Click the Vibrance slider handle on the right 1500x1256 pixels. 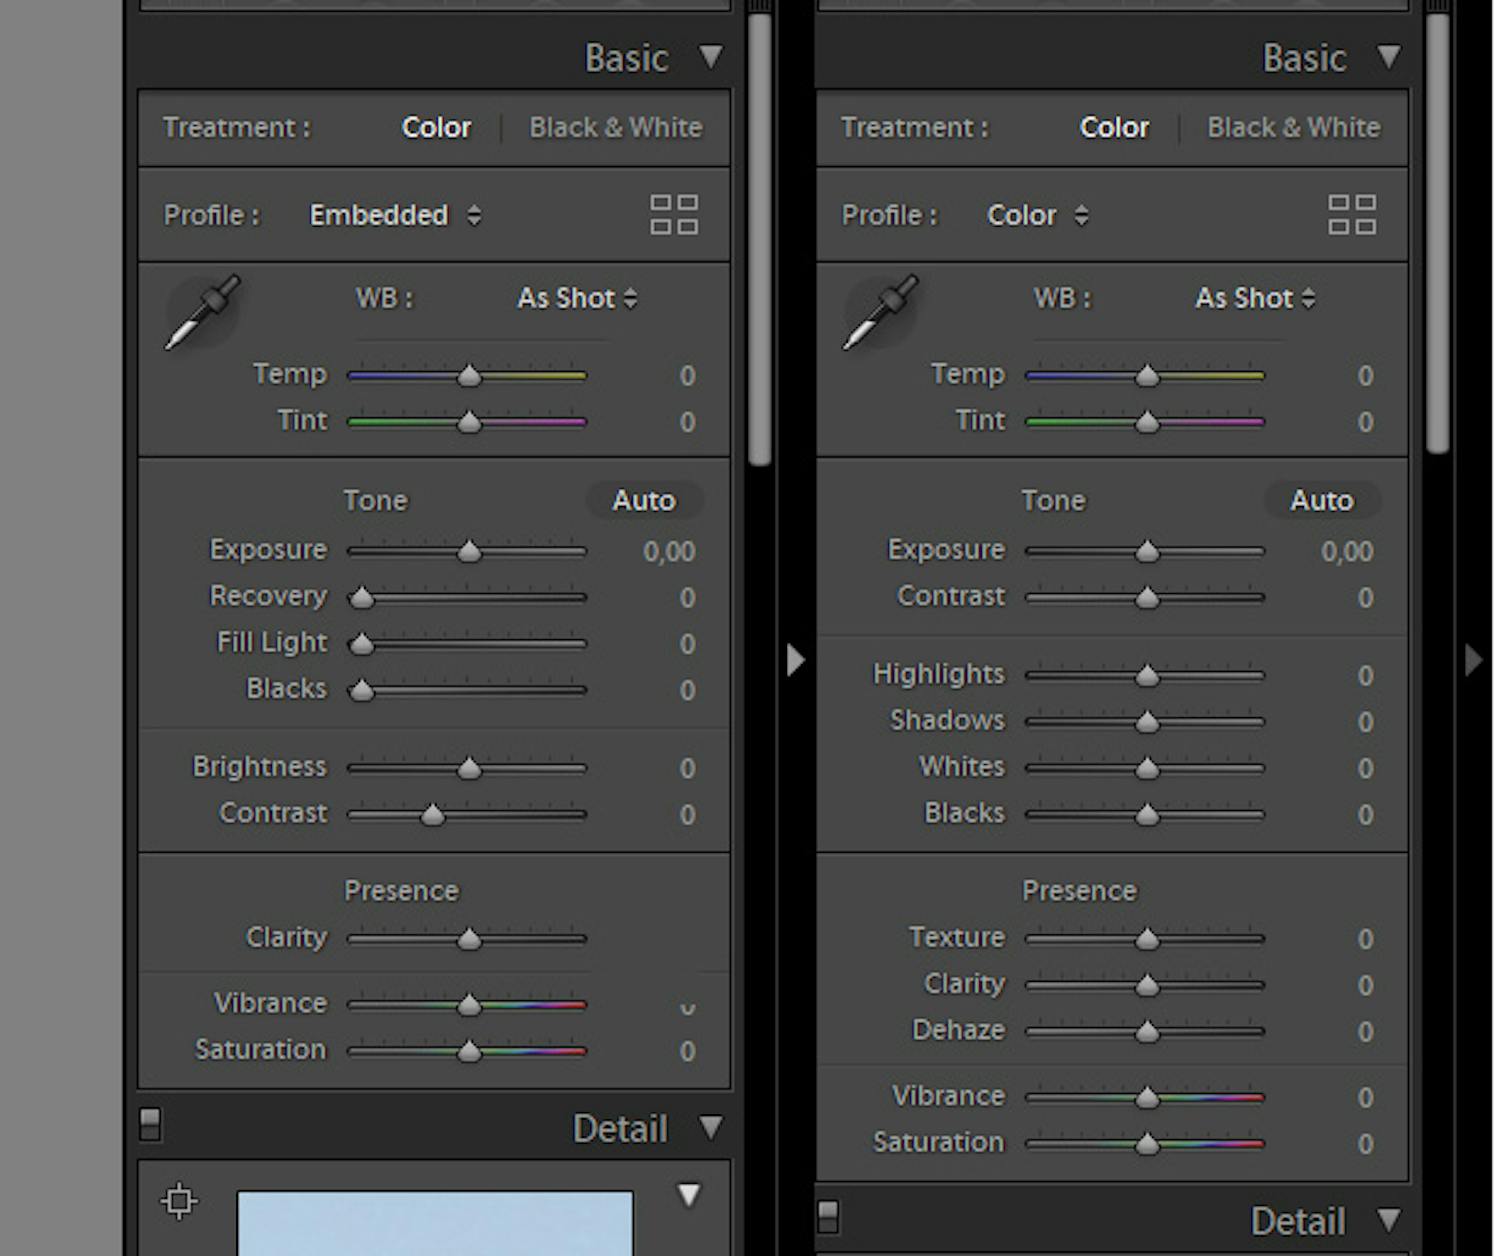1146,1096
